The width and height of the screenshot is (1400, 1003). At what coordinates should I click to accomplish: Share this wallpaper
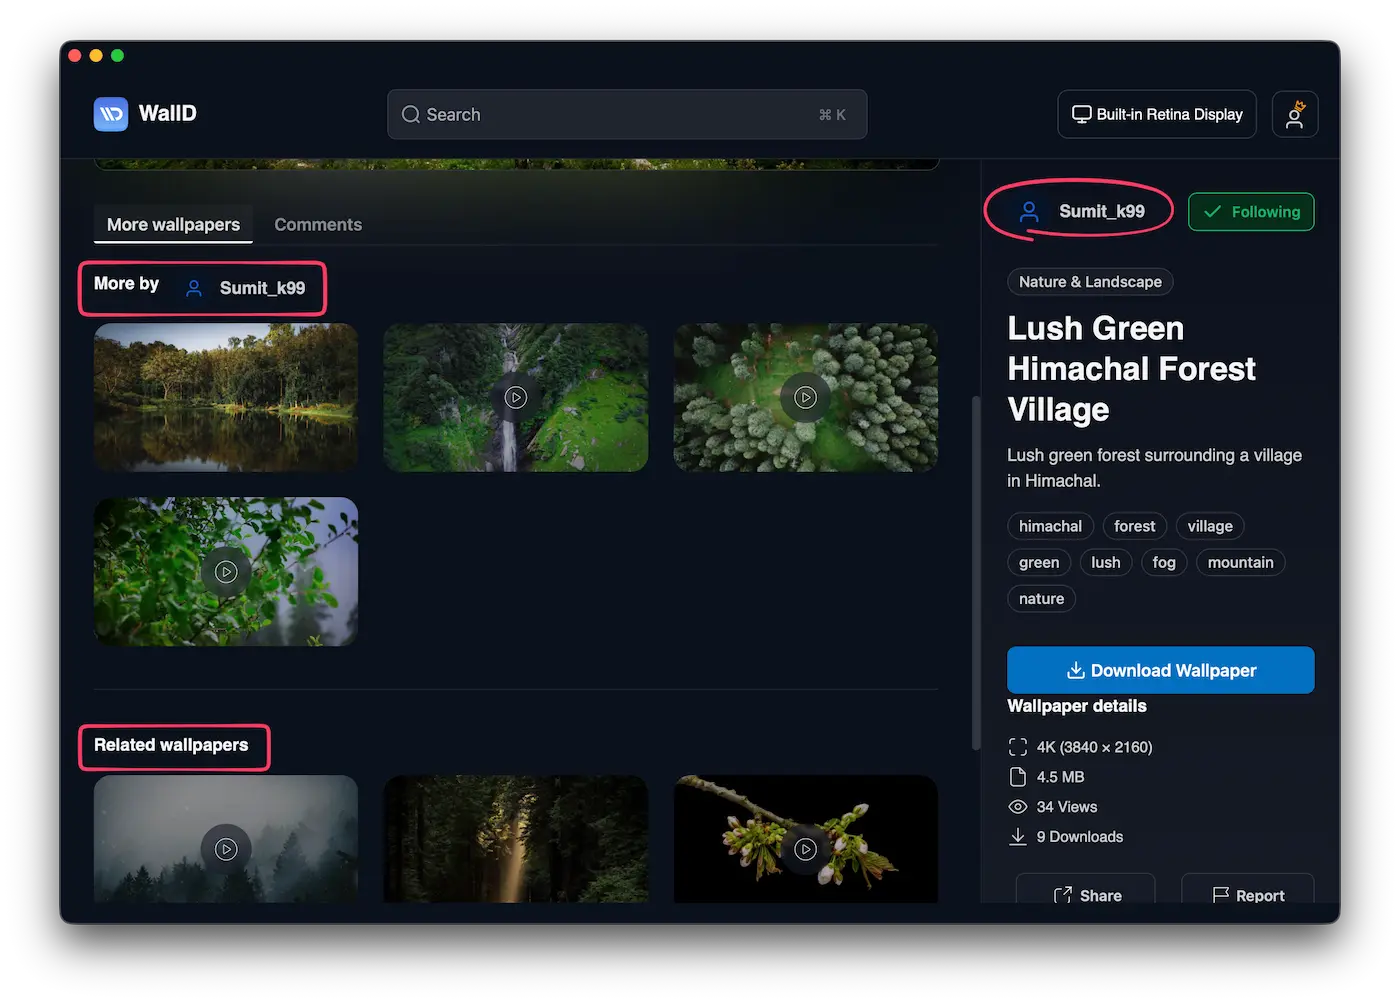[x=1086, y=894]
